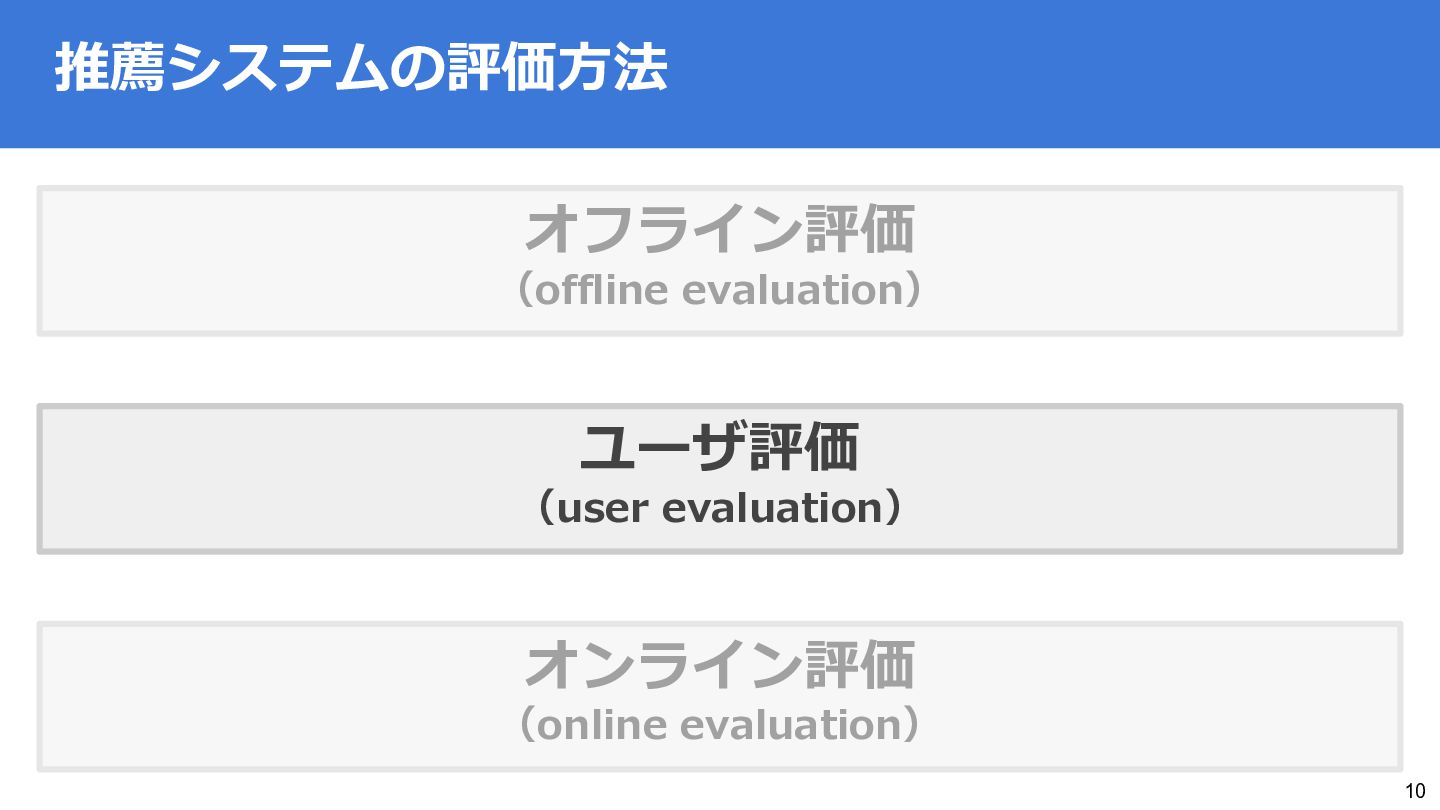The width and height of the screenshot is (1440, 810).
Task: Click the slide title 推薦システムの評価方法
Action: click(361, 69)
